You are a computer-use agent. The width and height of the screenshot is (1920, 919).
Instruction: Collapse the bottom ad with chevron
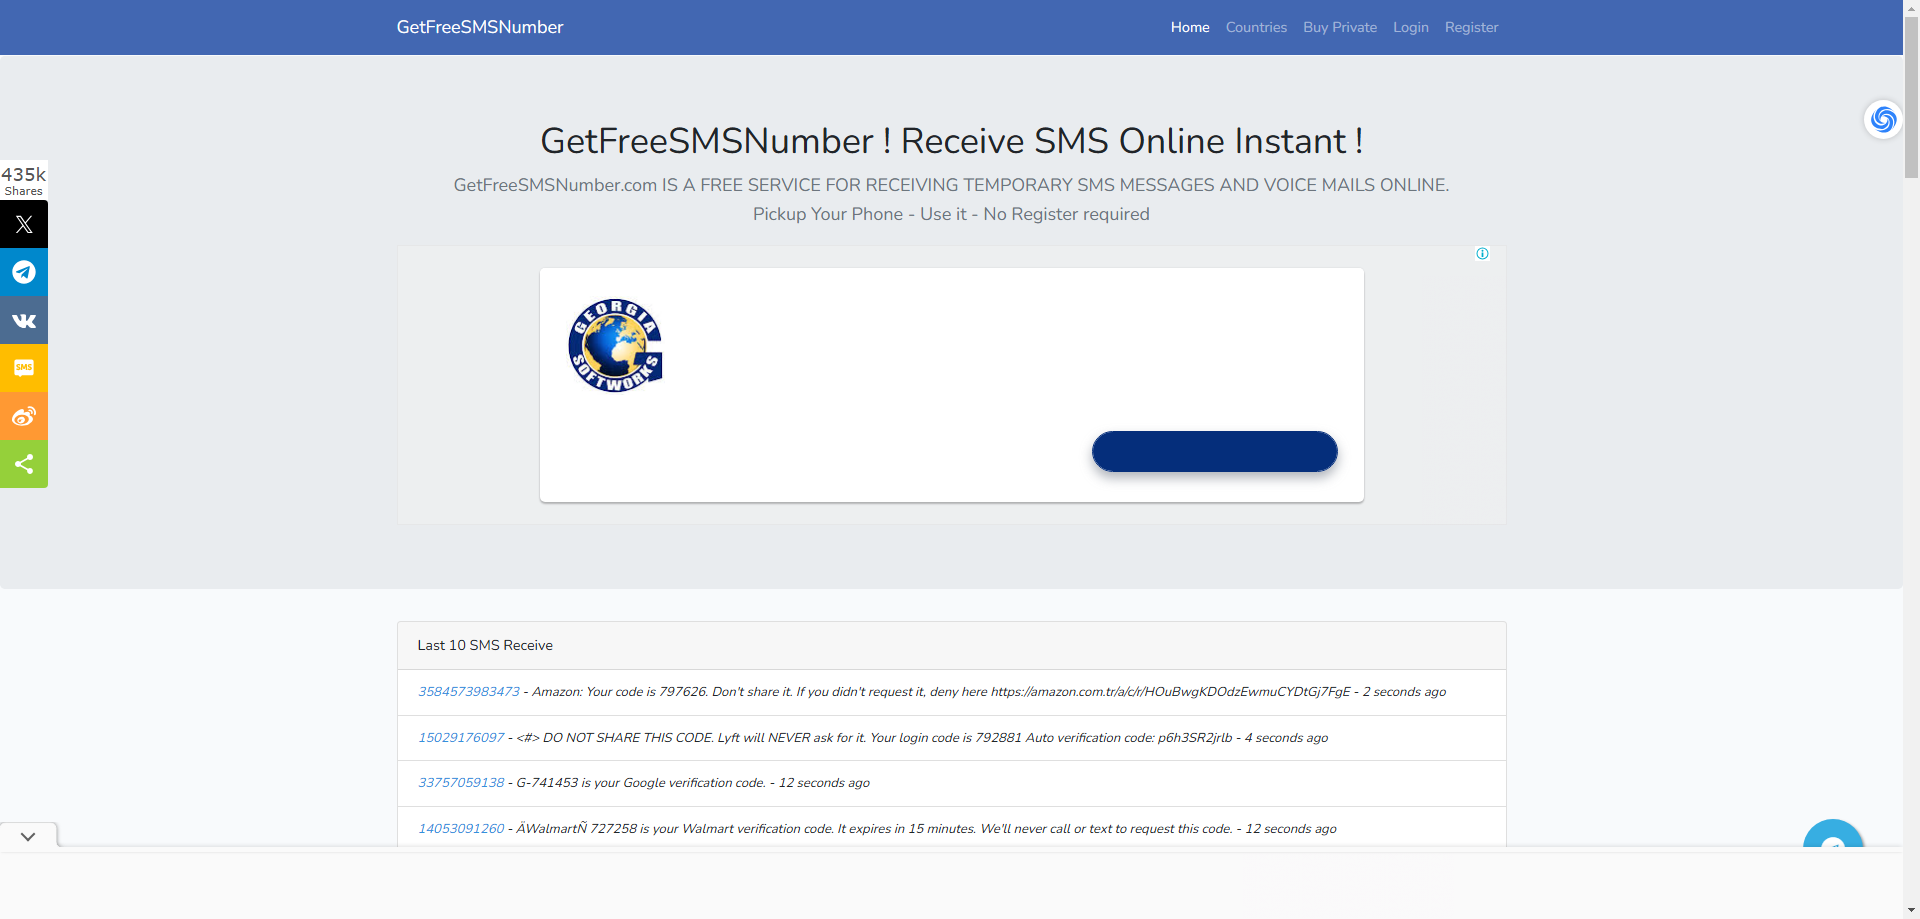click(x=28, y=836)
